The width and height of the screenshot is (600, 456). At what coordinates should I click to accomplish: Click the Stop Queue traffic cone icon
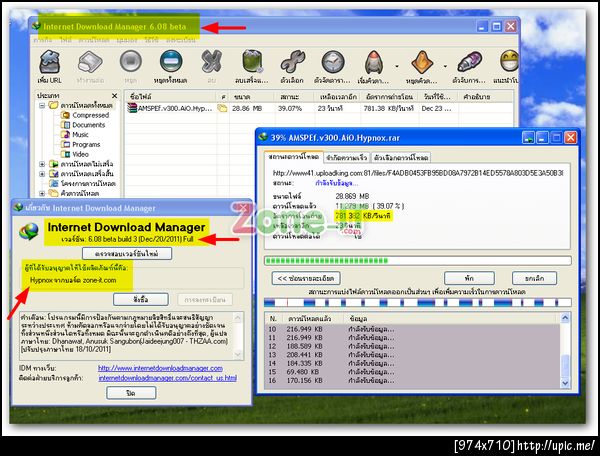pyautogui.click(x=422, y=62)
